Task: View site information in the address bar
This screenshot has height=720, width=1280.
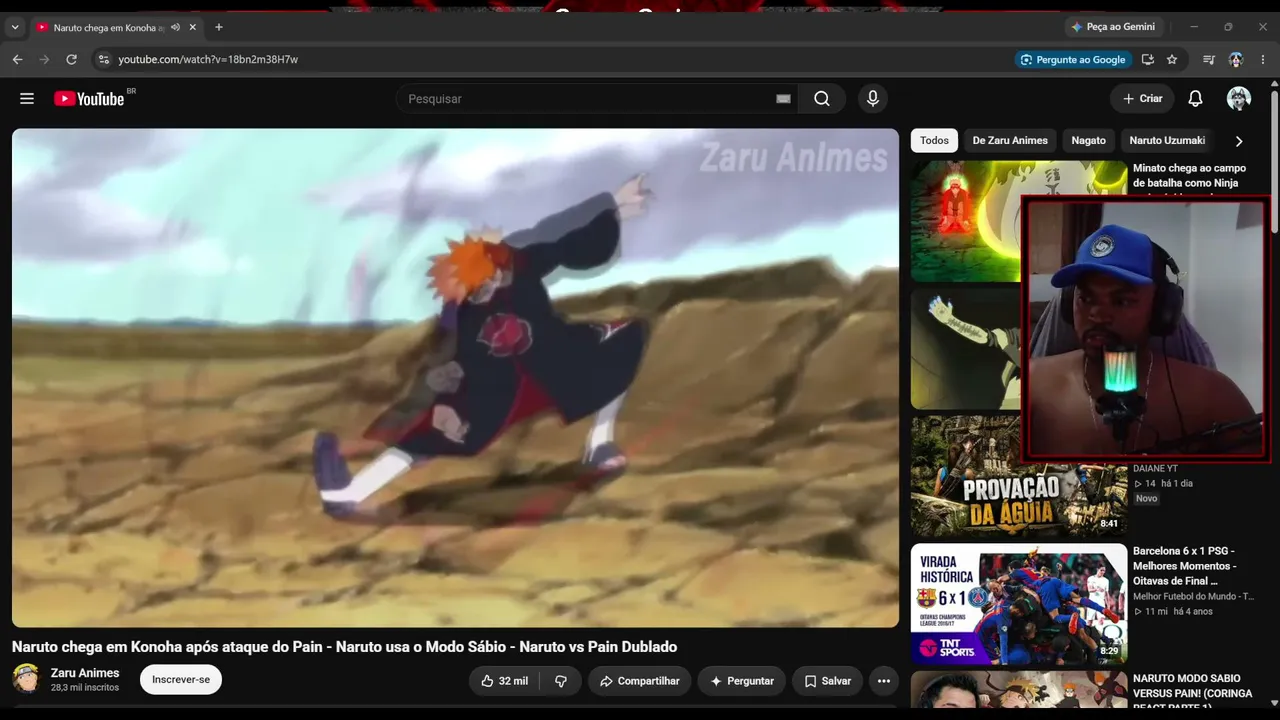Action: [102, 59]
